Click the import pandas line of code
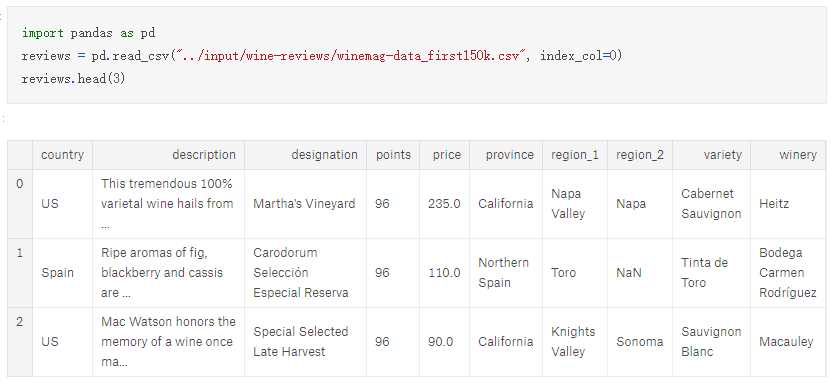 tap(89, 33)
